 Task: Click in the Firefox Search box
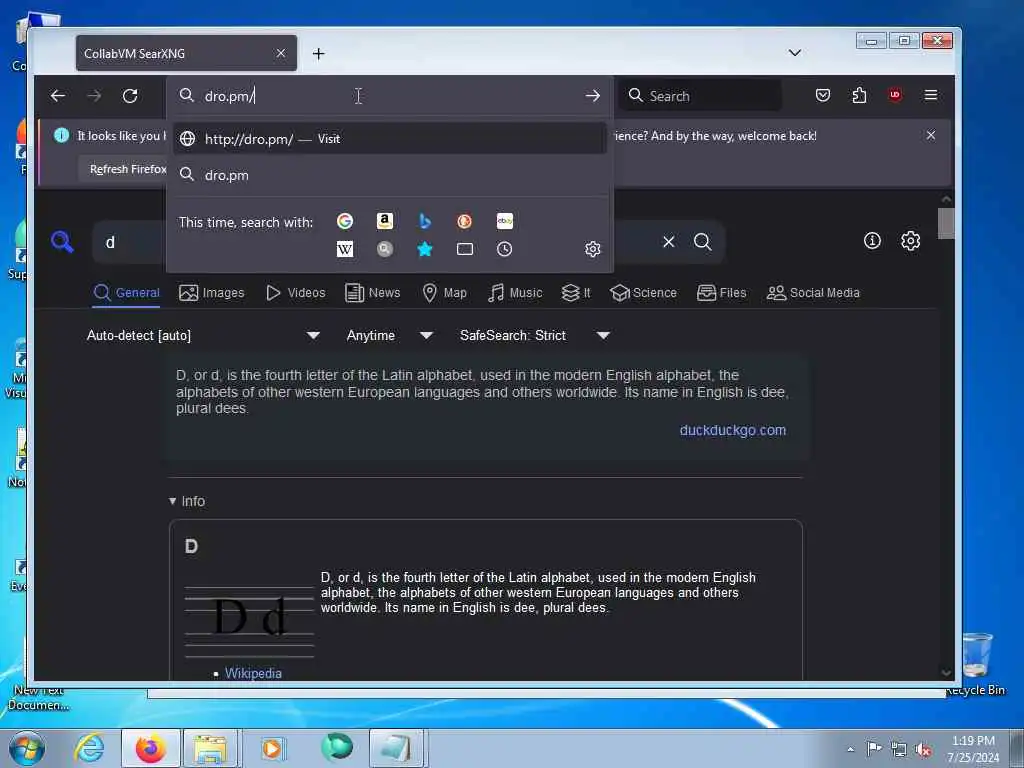(x=699, y=96)
